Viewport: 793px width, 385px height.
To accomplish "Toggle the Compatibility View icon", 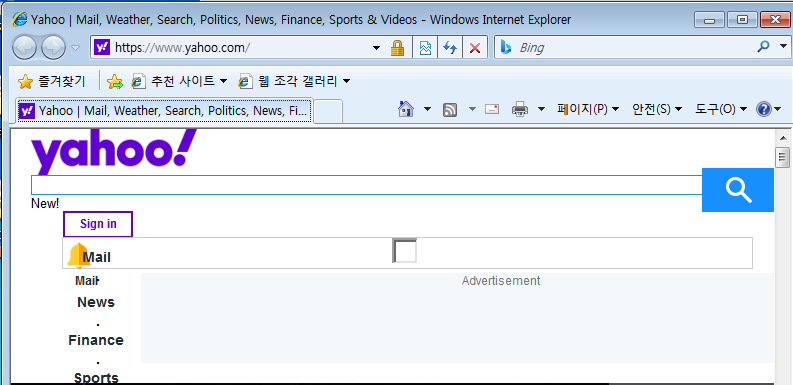I will [425, 48].
